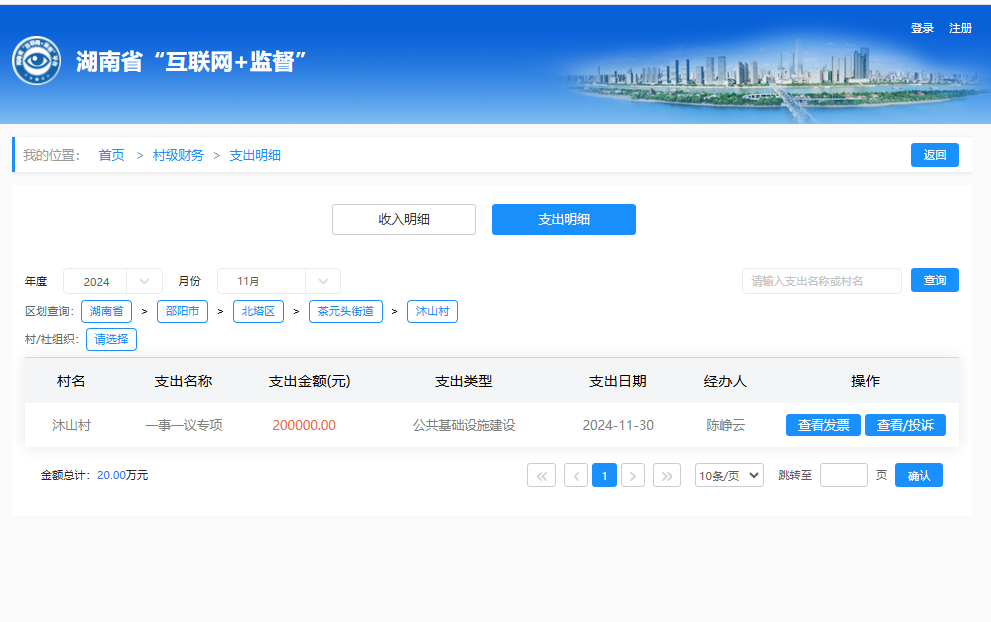
Task: Open 村级财务 breadcrumb link
Action: click(x=178, y=155)
